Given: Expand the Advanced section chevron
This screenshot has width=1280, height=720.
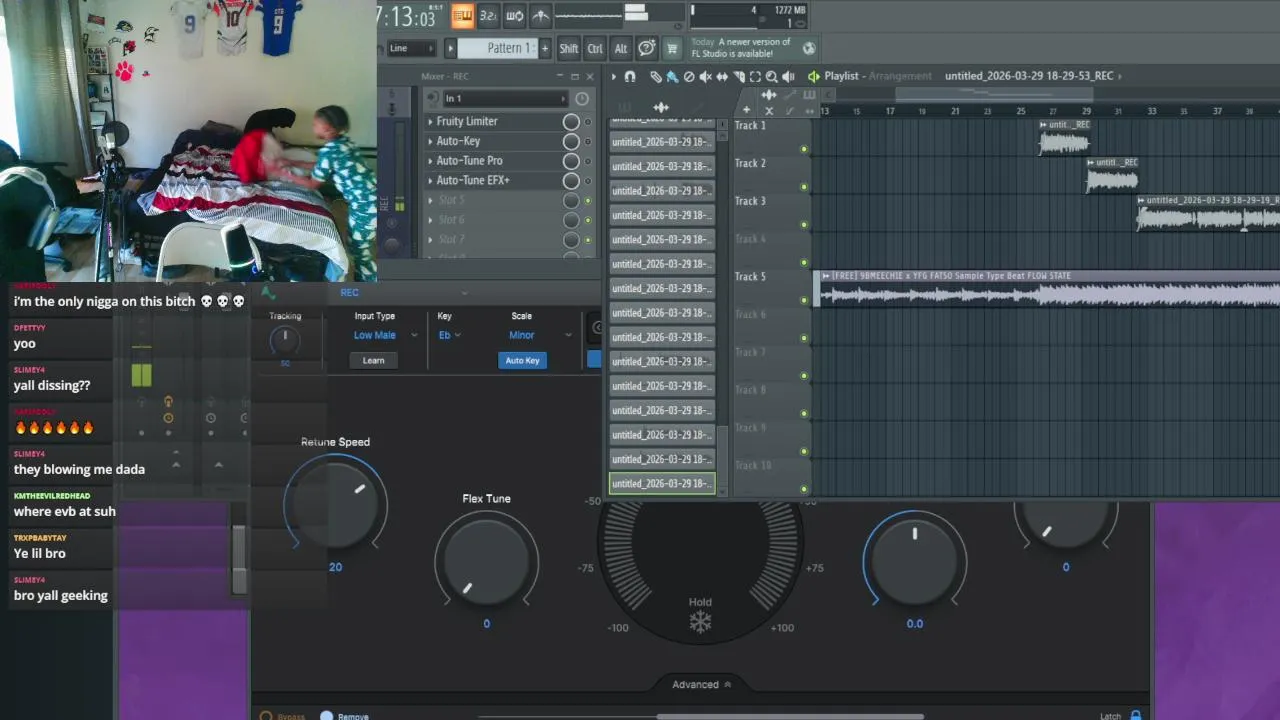Looking at the screenshot, I should [x=727, y=685].
